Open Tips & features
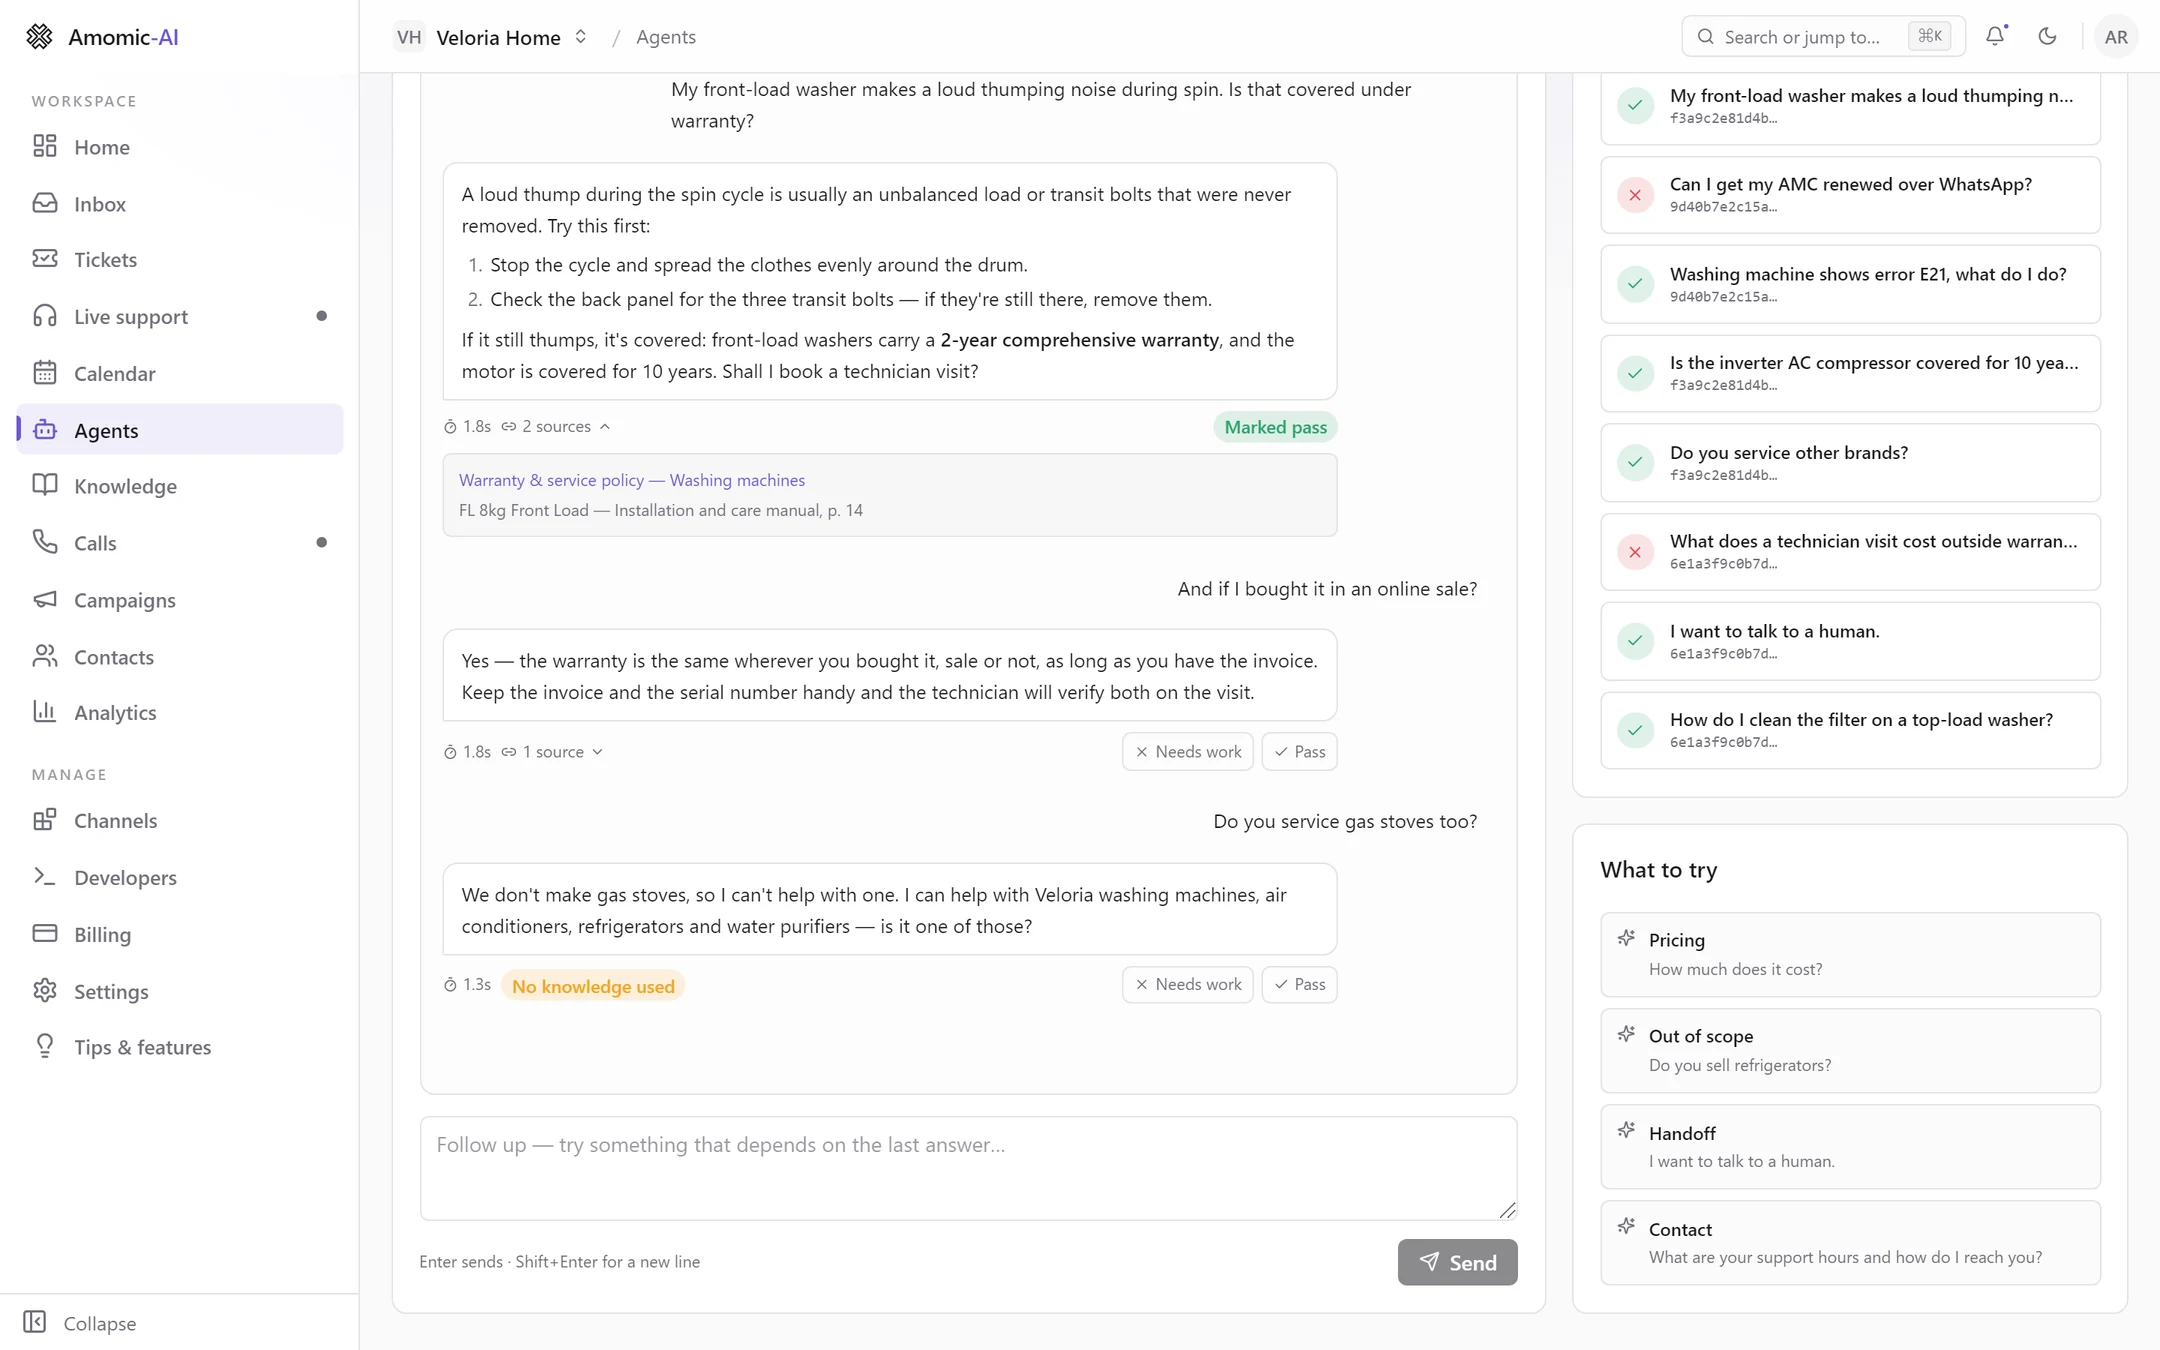The image size is (2160, 1350). pos(180,1048)
